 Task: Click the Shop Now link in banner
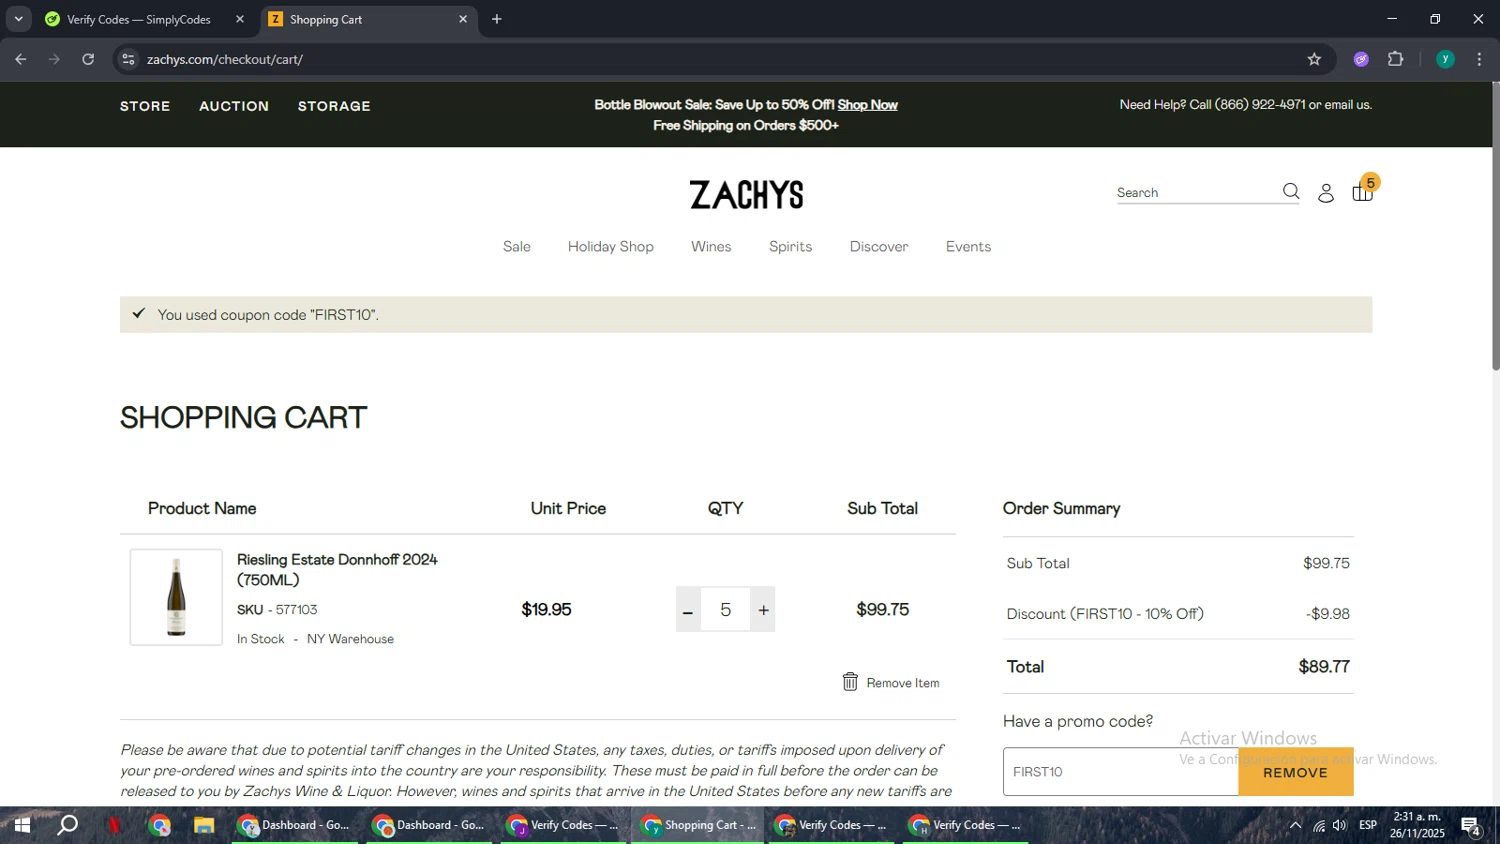click(x=867, y=105)
